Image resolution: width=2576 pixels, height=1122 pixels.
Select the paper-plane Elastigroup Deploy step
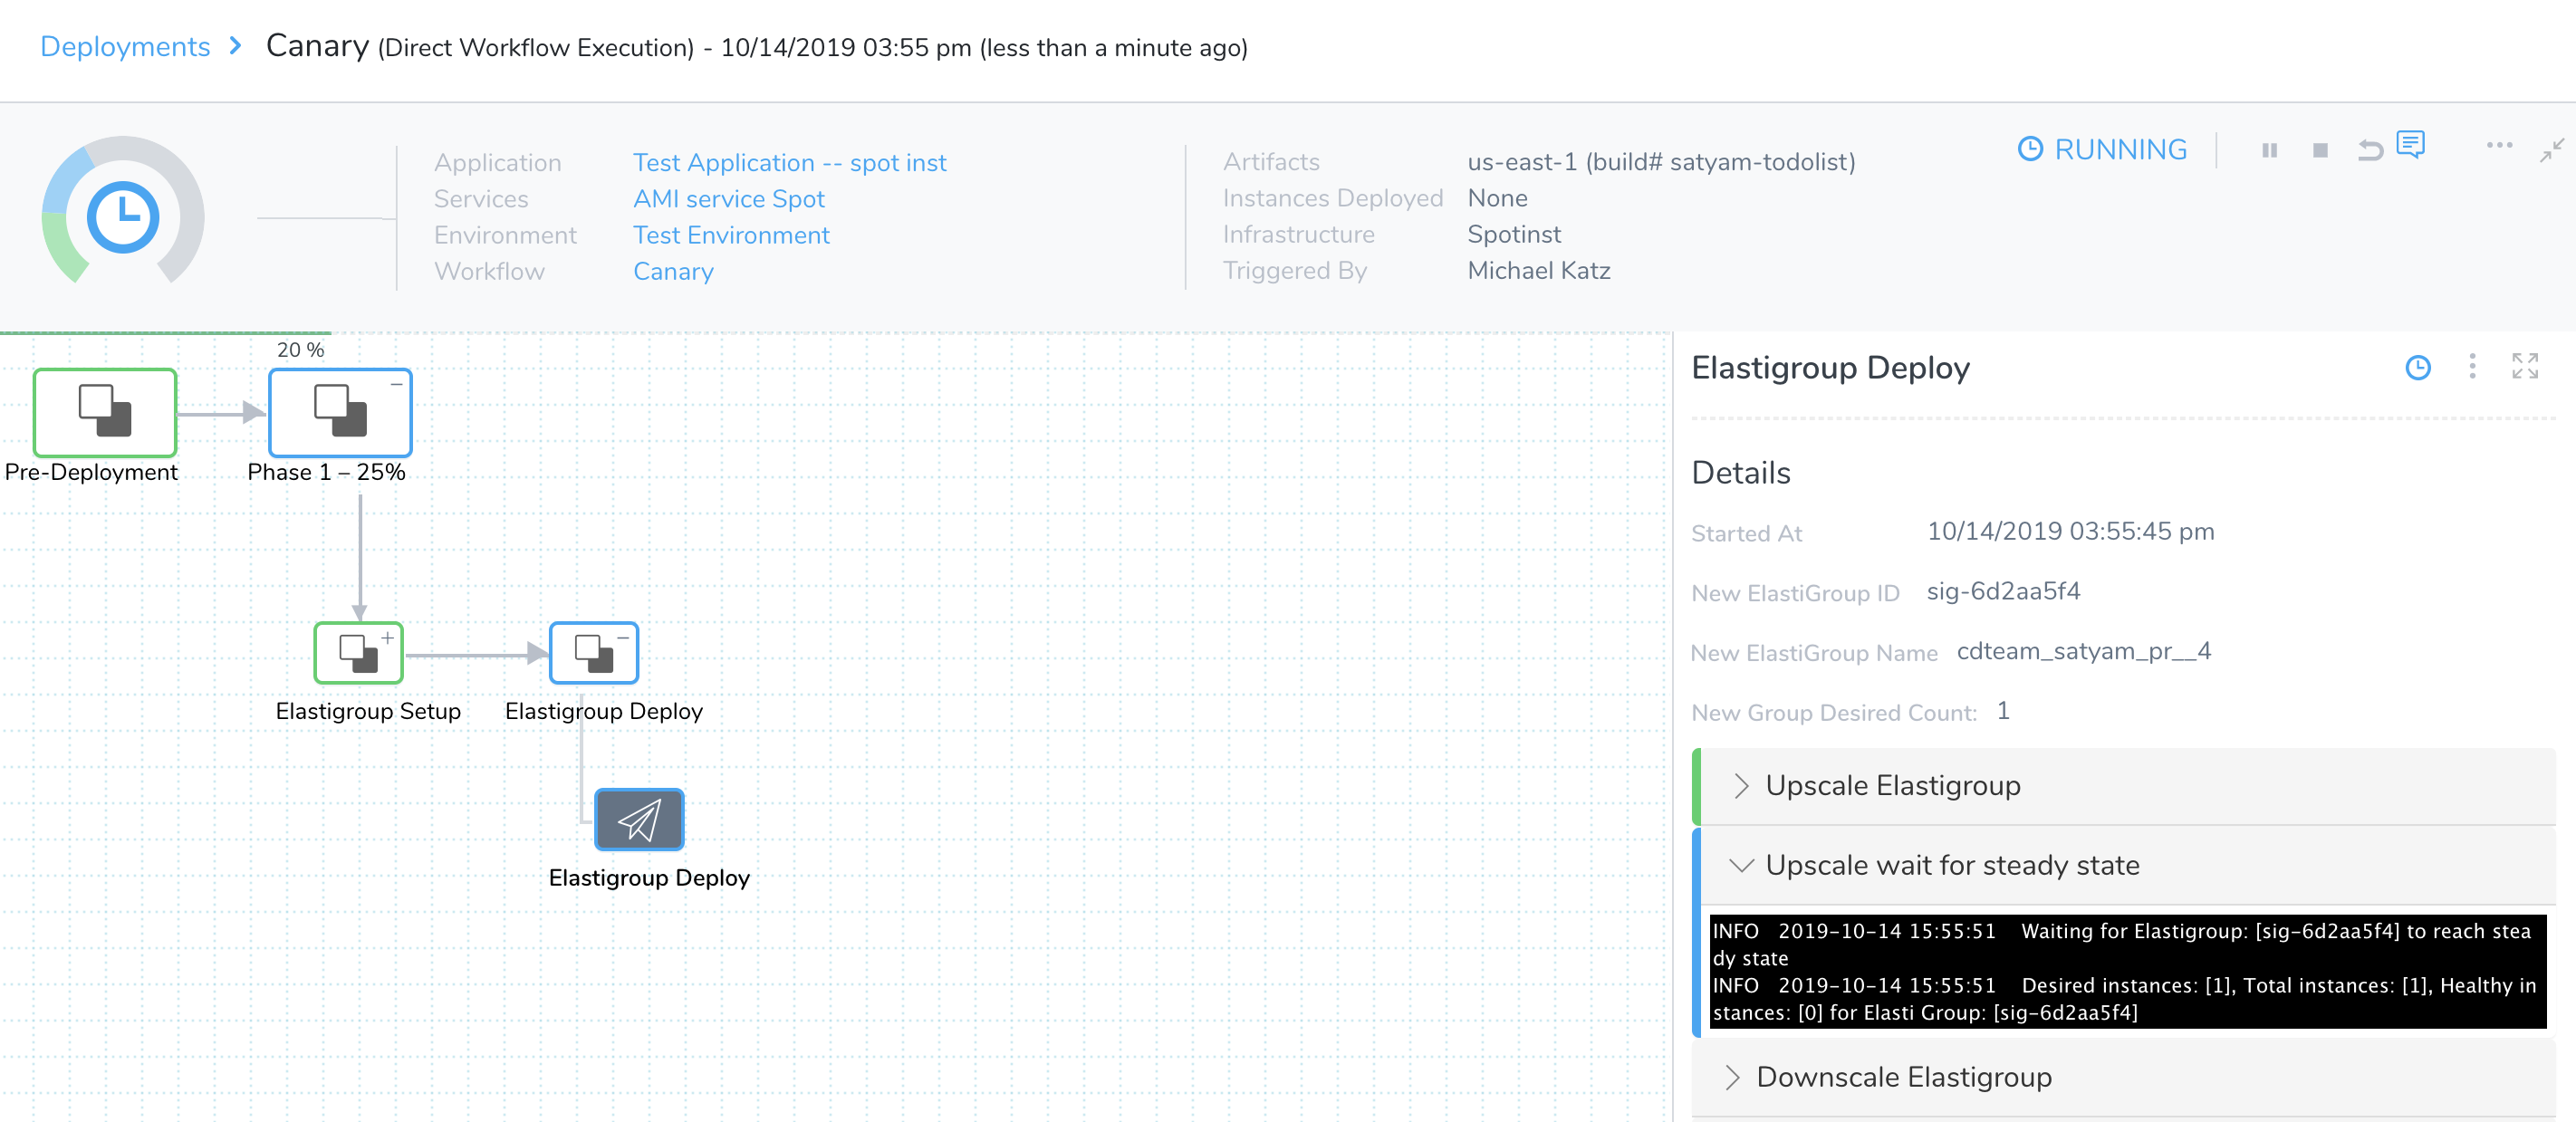pyautogui.click(x=639, y=820)
